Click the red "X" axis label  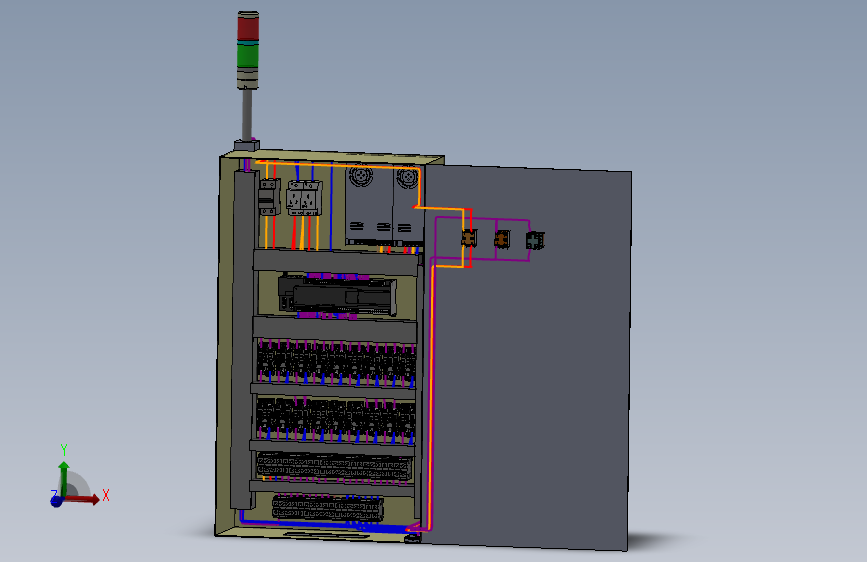(x=106, y=495)
